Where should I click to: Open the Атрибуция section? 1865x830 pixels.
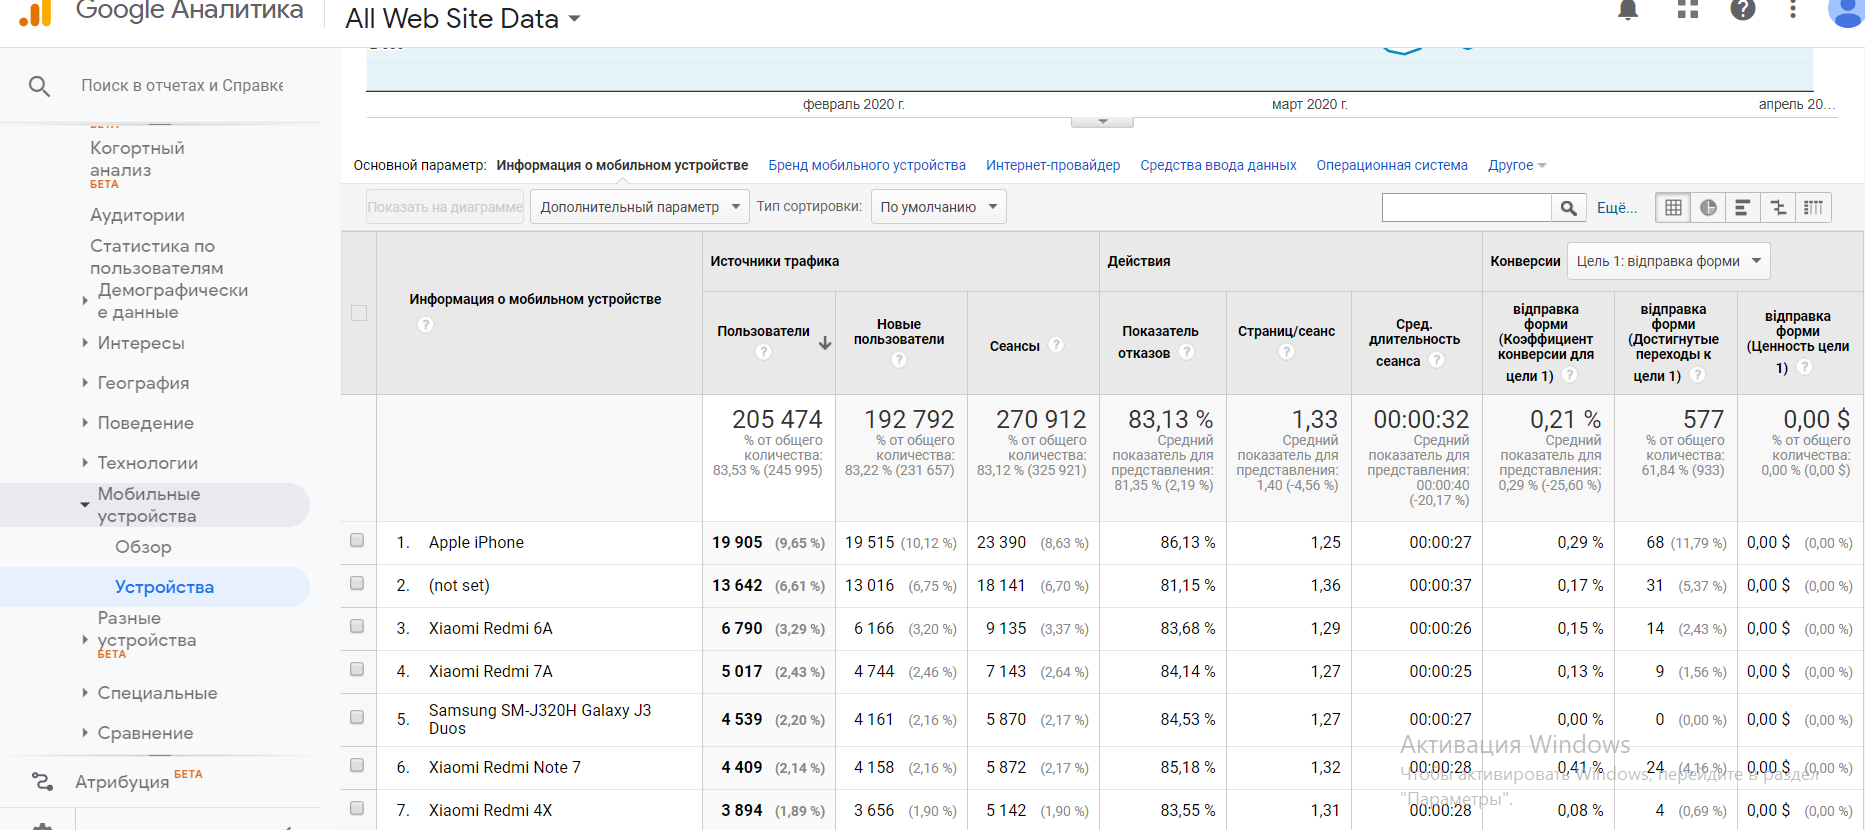pos(122,781)
